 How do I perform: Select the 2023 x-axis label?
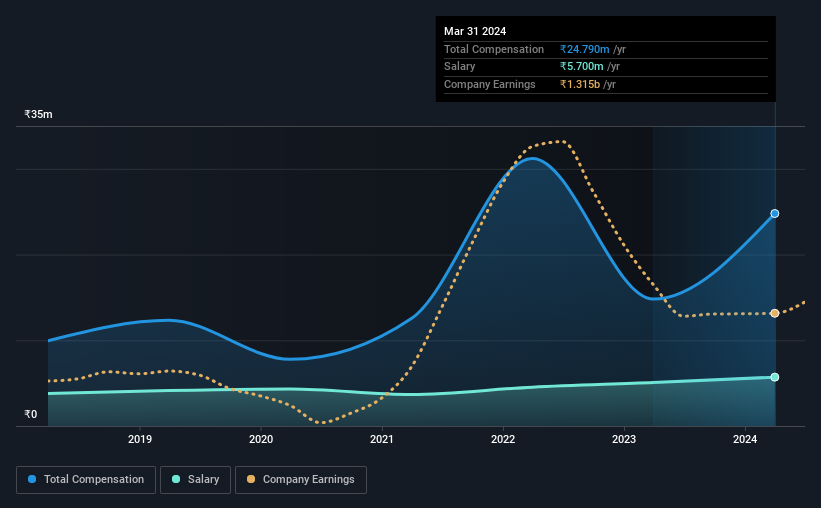point(624,439)
